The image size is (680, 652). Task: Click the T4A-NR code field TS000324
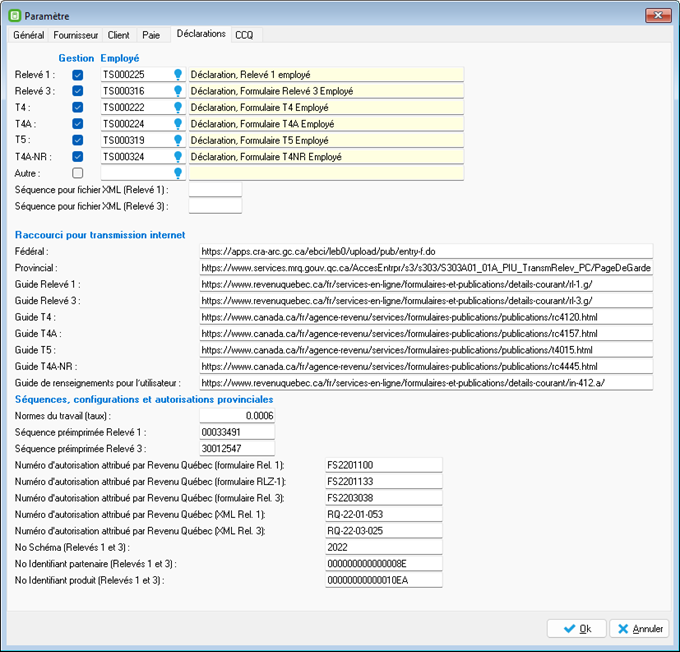coord(137,157)
